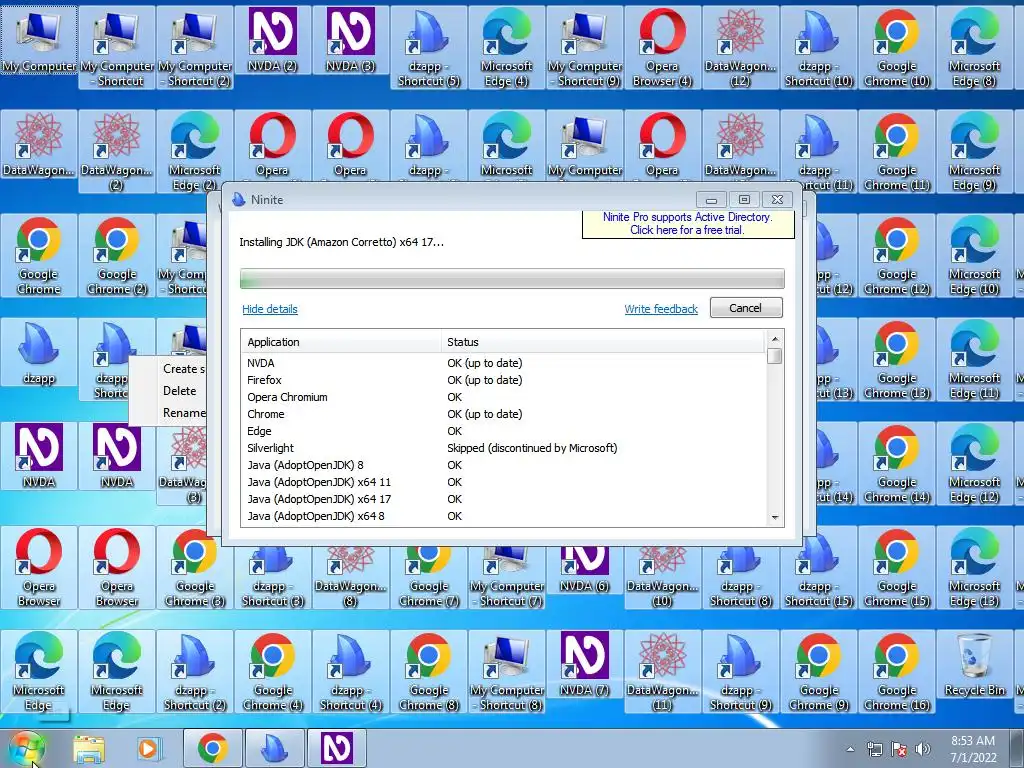Open the Write feedback link

(x=661, y=309)
